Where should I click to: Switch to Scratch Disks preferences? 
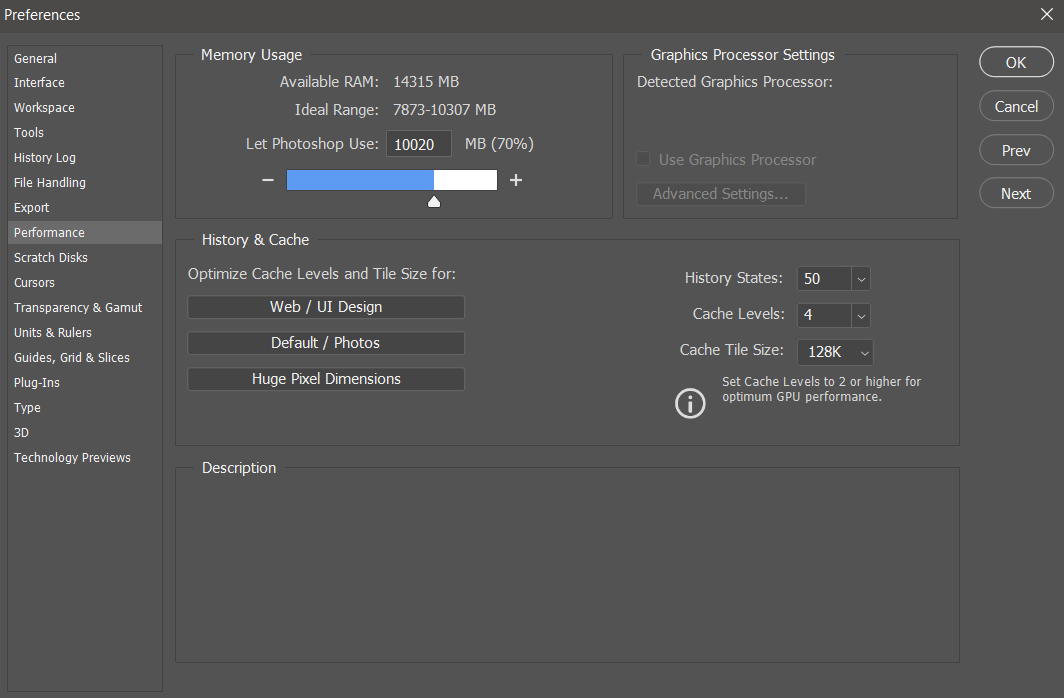click(50, 257)
